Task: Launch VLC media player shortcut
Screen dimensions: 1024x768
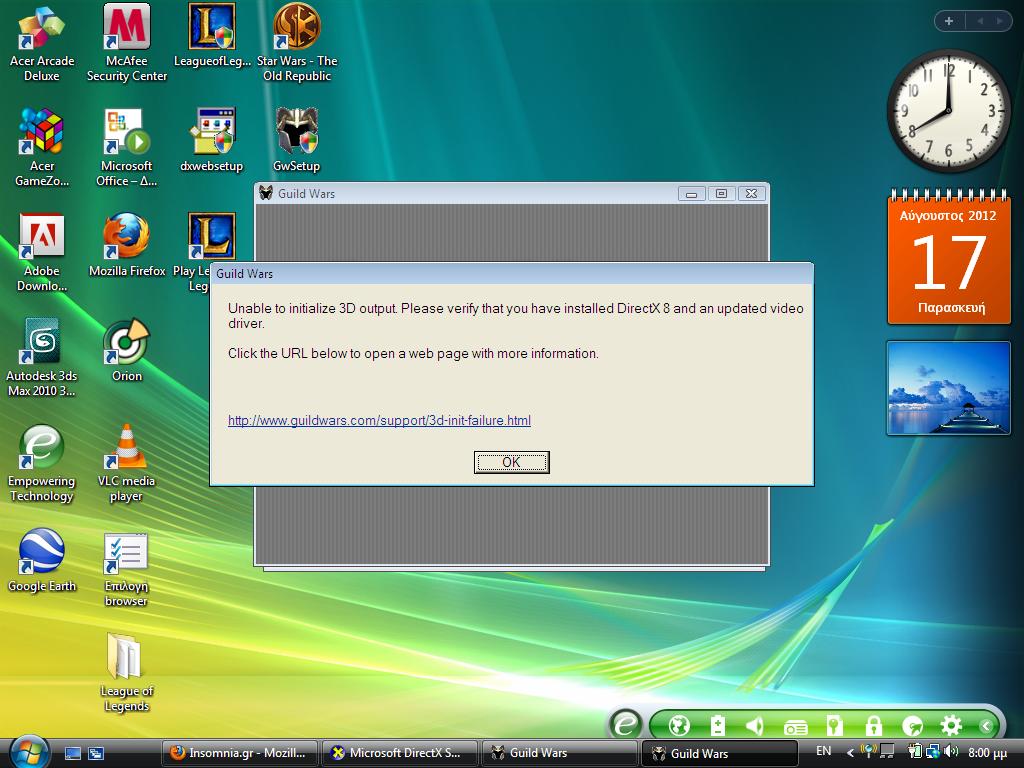Action: [x=127, y=463]
